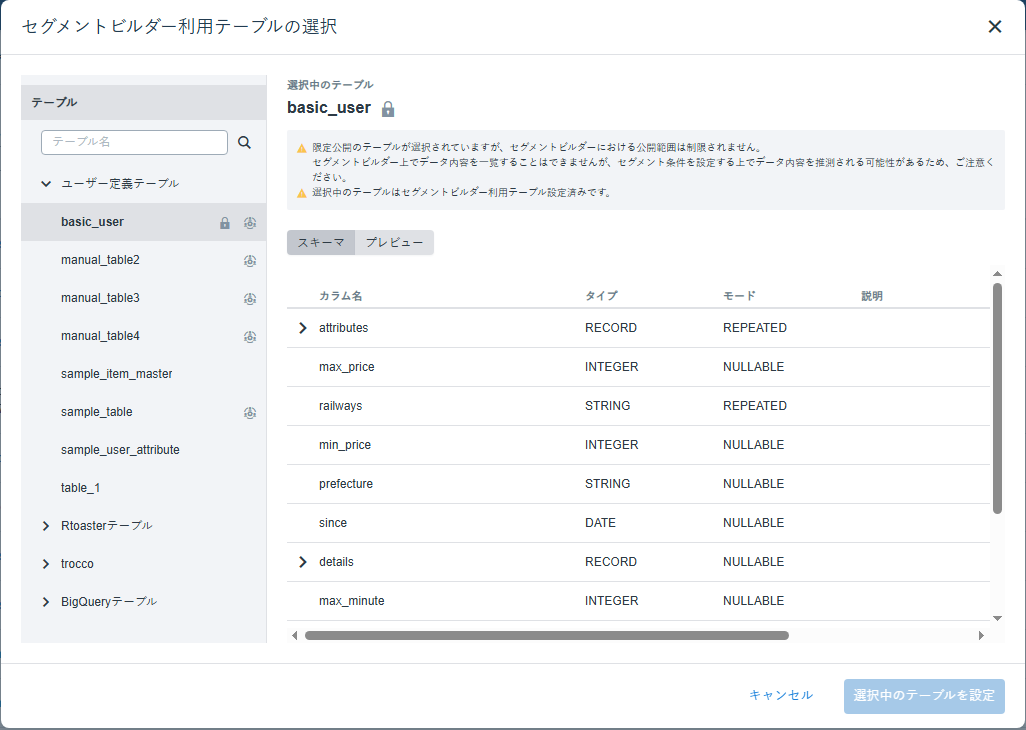Click the horizontal scrollbar of schema table
The image size is (1026, 730).
coord(546,635)
